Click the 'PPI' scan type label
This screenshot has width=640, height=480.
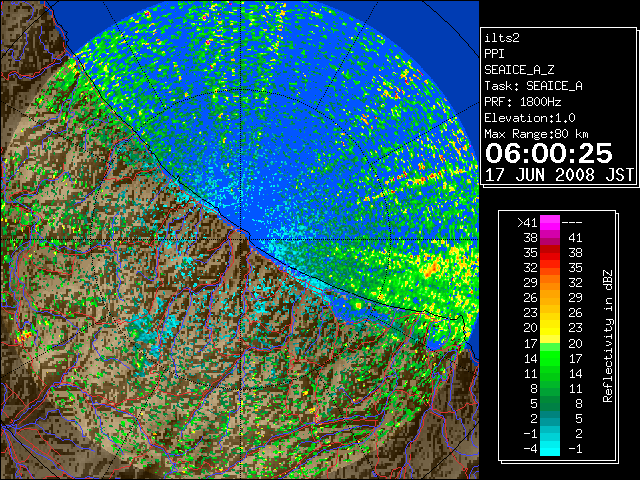(494, 54)
